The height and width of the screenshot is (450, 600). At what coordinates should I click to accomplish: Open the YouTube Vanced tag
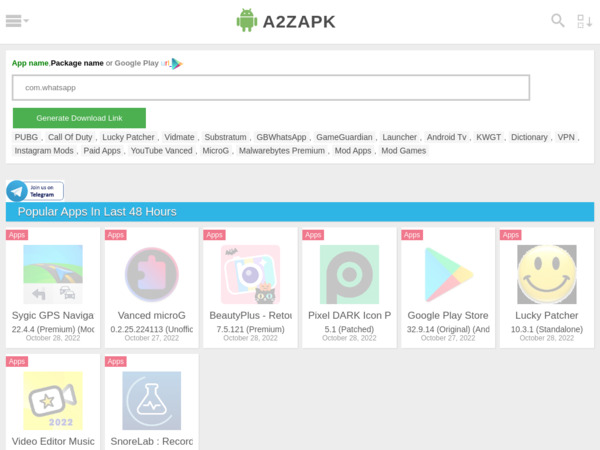point(161,151)
